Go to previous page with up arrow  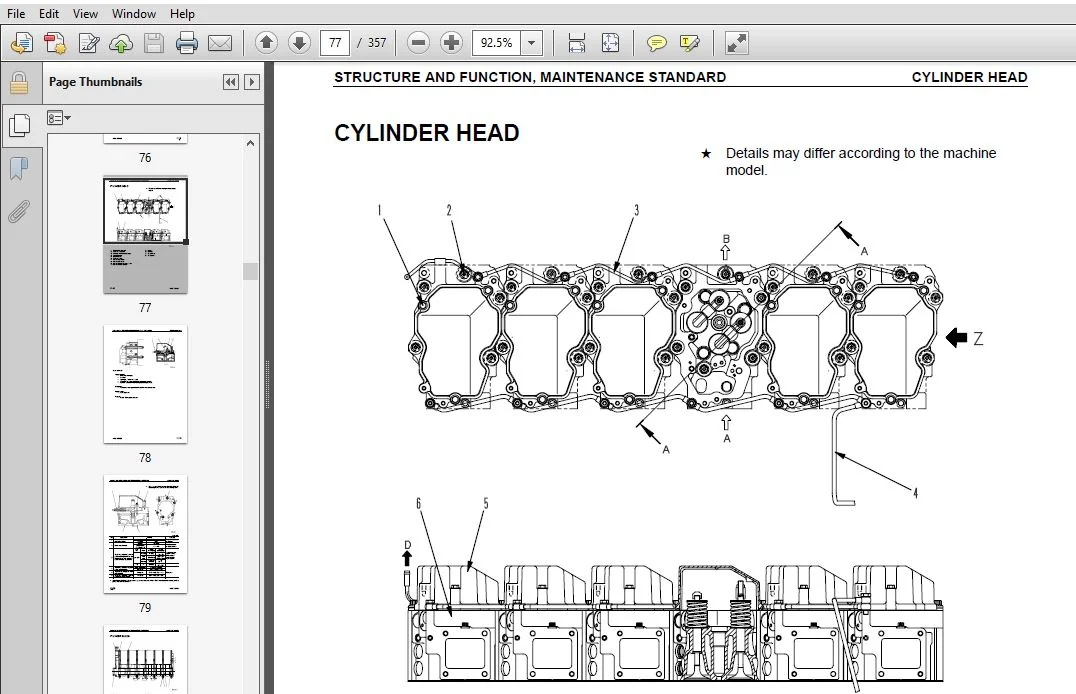point(266,43)
